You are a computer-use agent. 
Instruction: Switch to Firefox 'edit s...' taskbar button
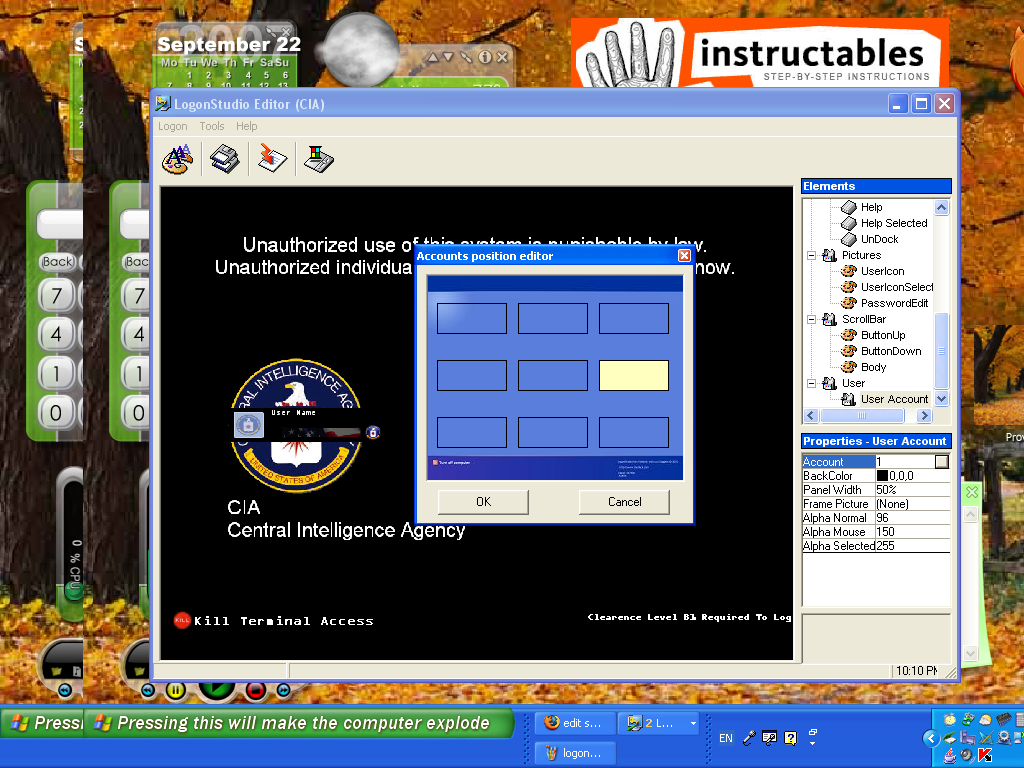[x=575, y=723]
